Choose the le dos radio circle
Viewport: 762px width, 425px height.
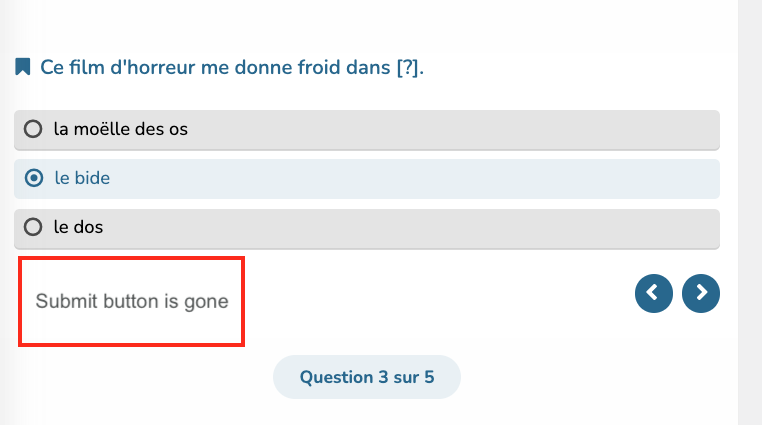[33, 227]
